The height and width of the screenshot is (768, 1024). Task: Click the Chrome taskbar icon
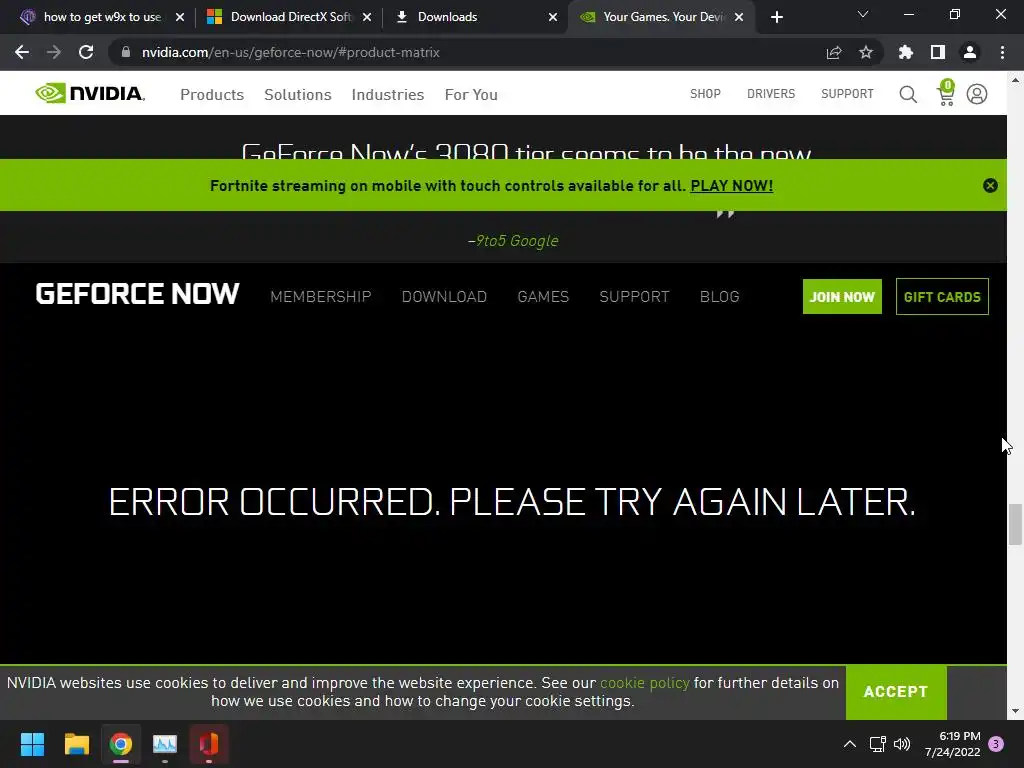point(121,744)
